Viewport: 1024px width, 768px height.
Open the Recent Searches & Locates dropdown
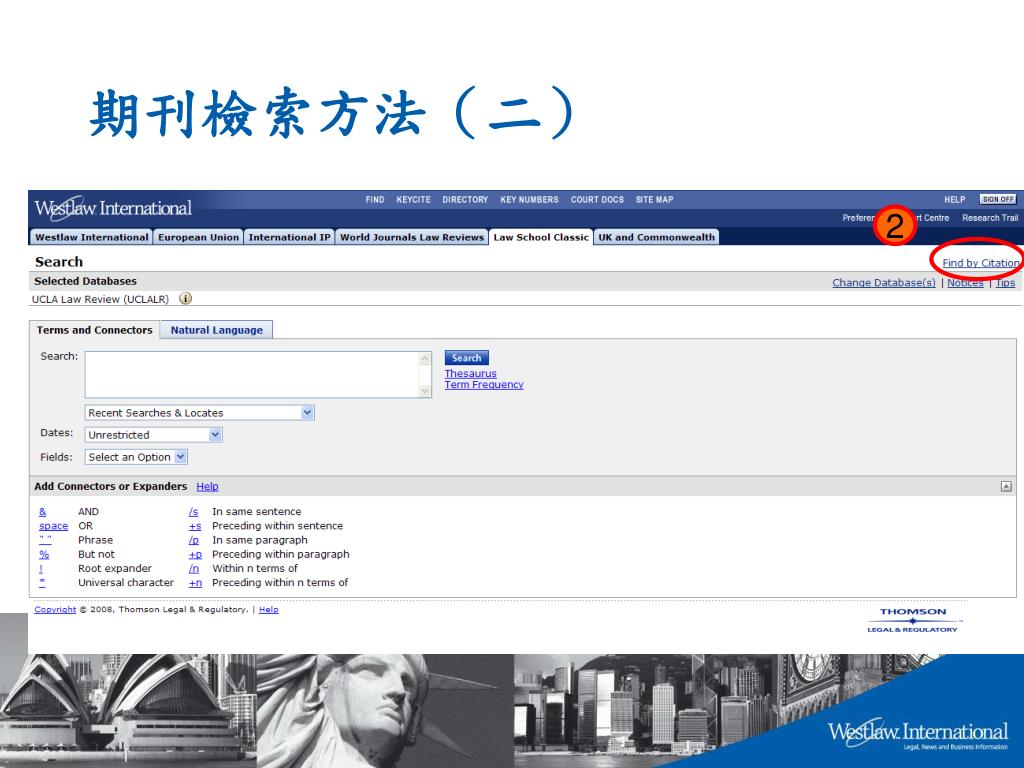[200, 413]
